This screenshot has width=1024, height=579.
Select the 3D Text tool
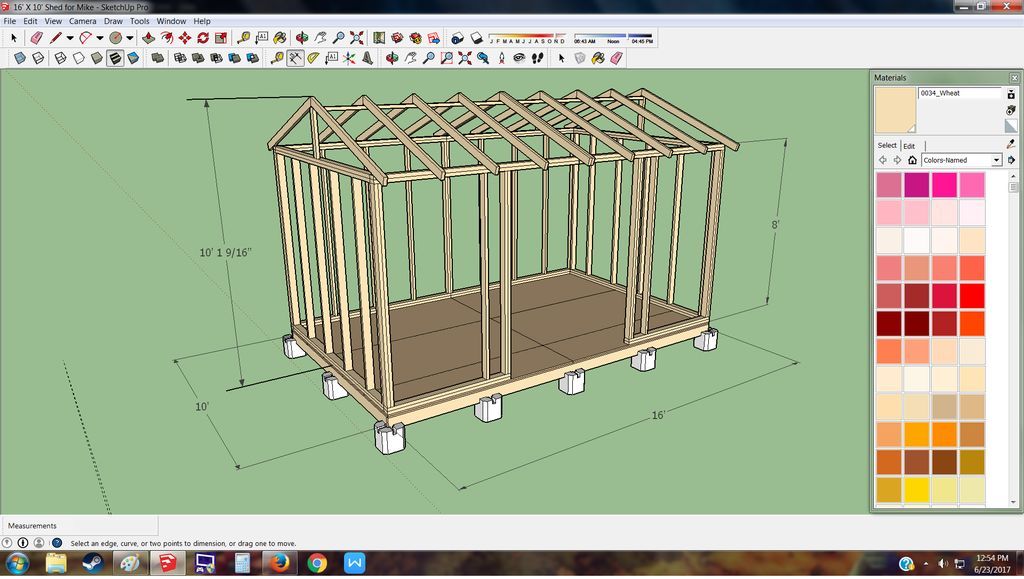[x=368, y=58]
